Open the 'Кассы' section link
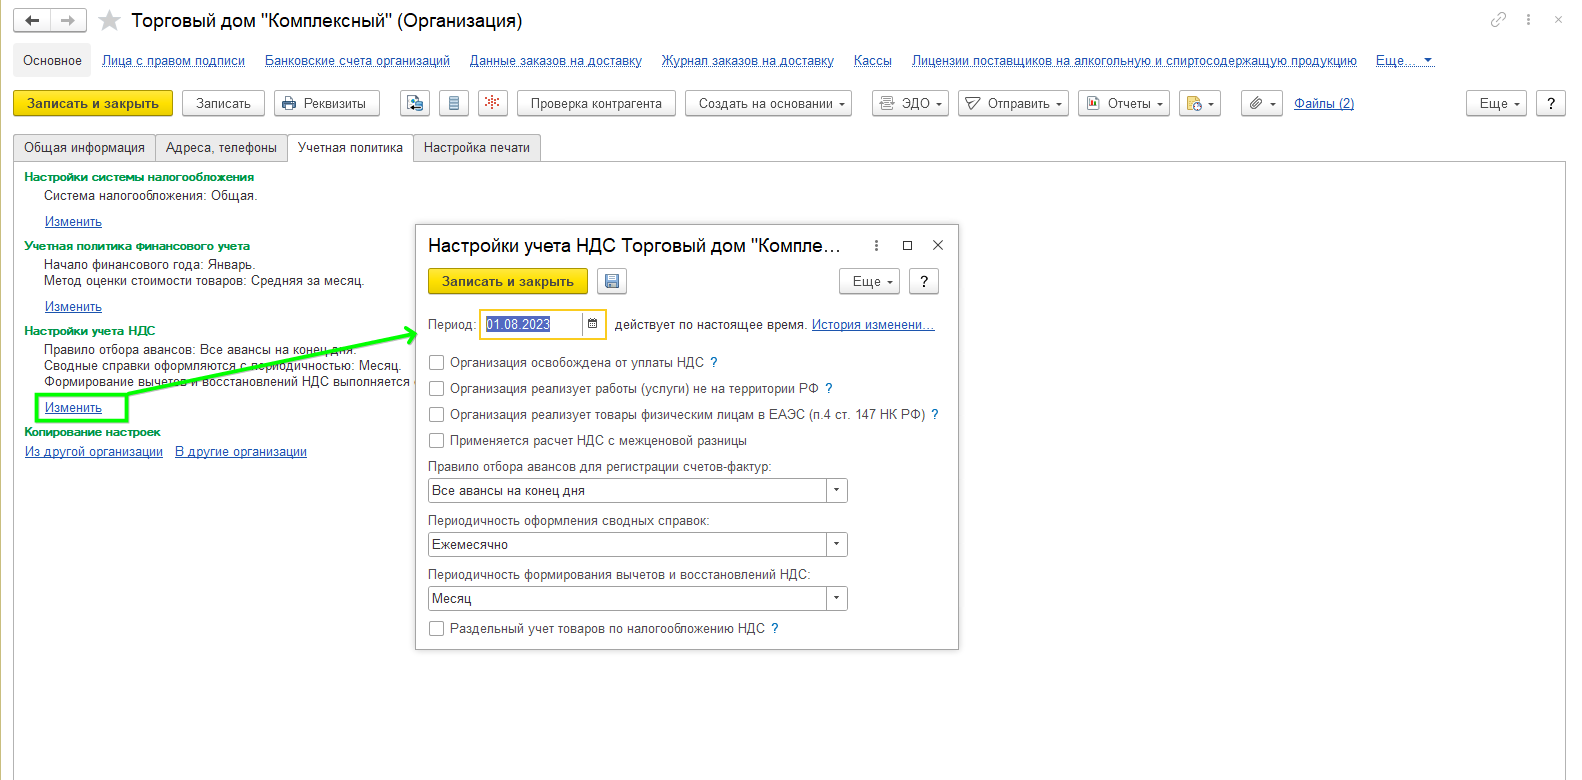Image resolution: width=1582 pixels, height=780 pixels. (x=872, y=60)
